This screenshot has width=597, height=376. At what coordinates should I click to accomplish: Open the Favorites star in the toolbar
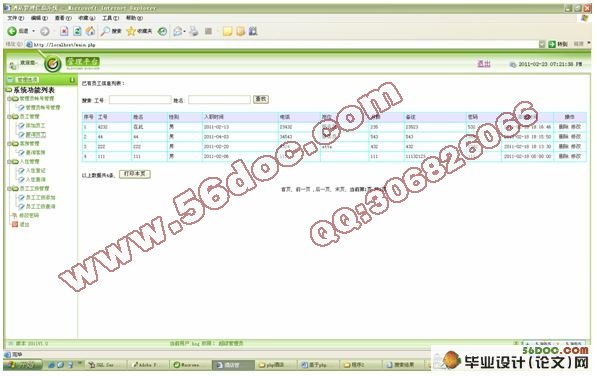point(131,31)
